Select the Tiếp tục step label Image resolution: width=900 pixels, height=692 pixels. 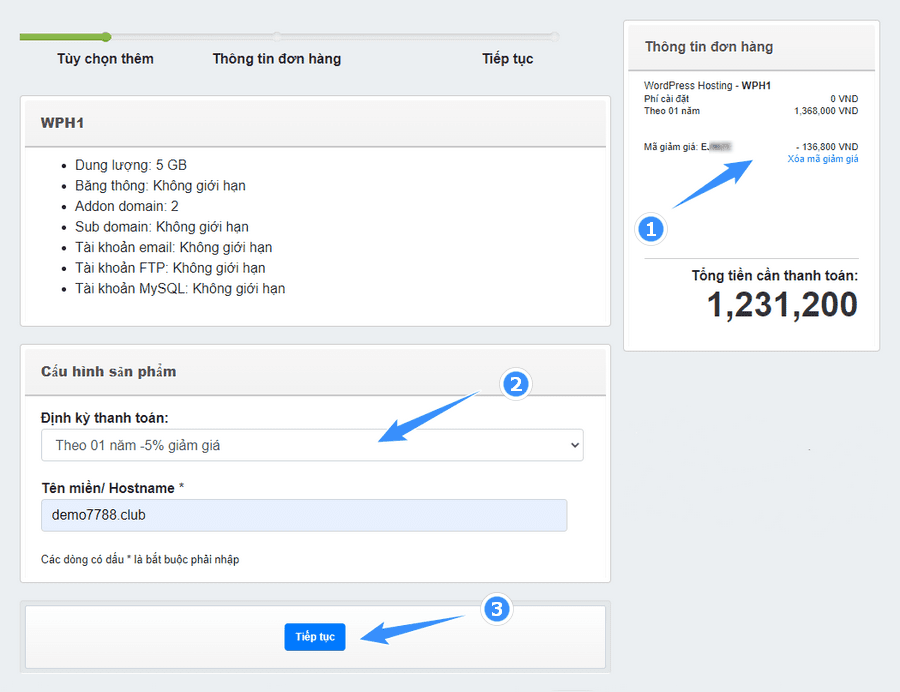[x=507, y=59]
